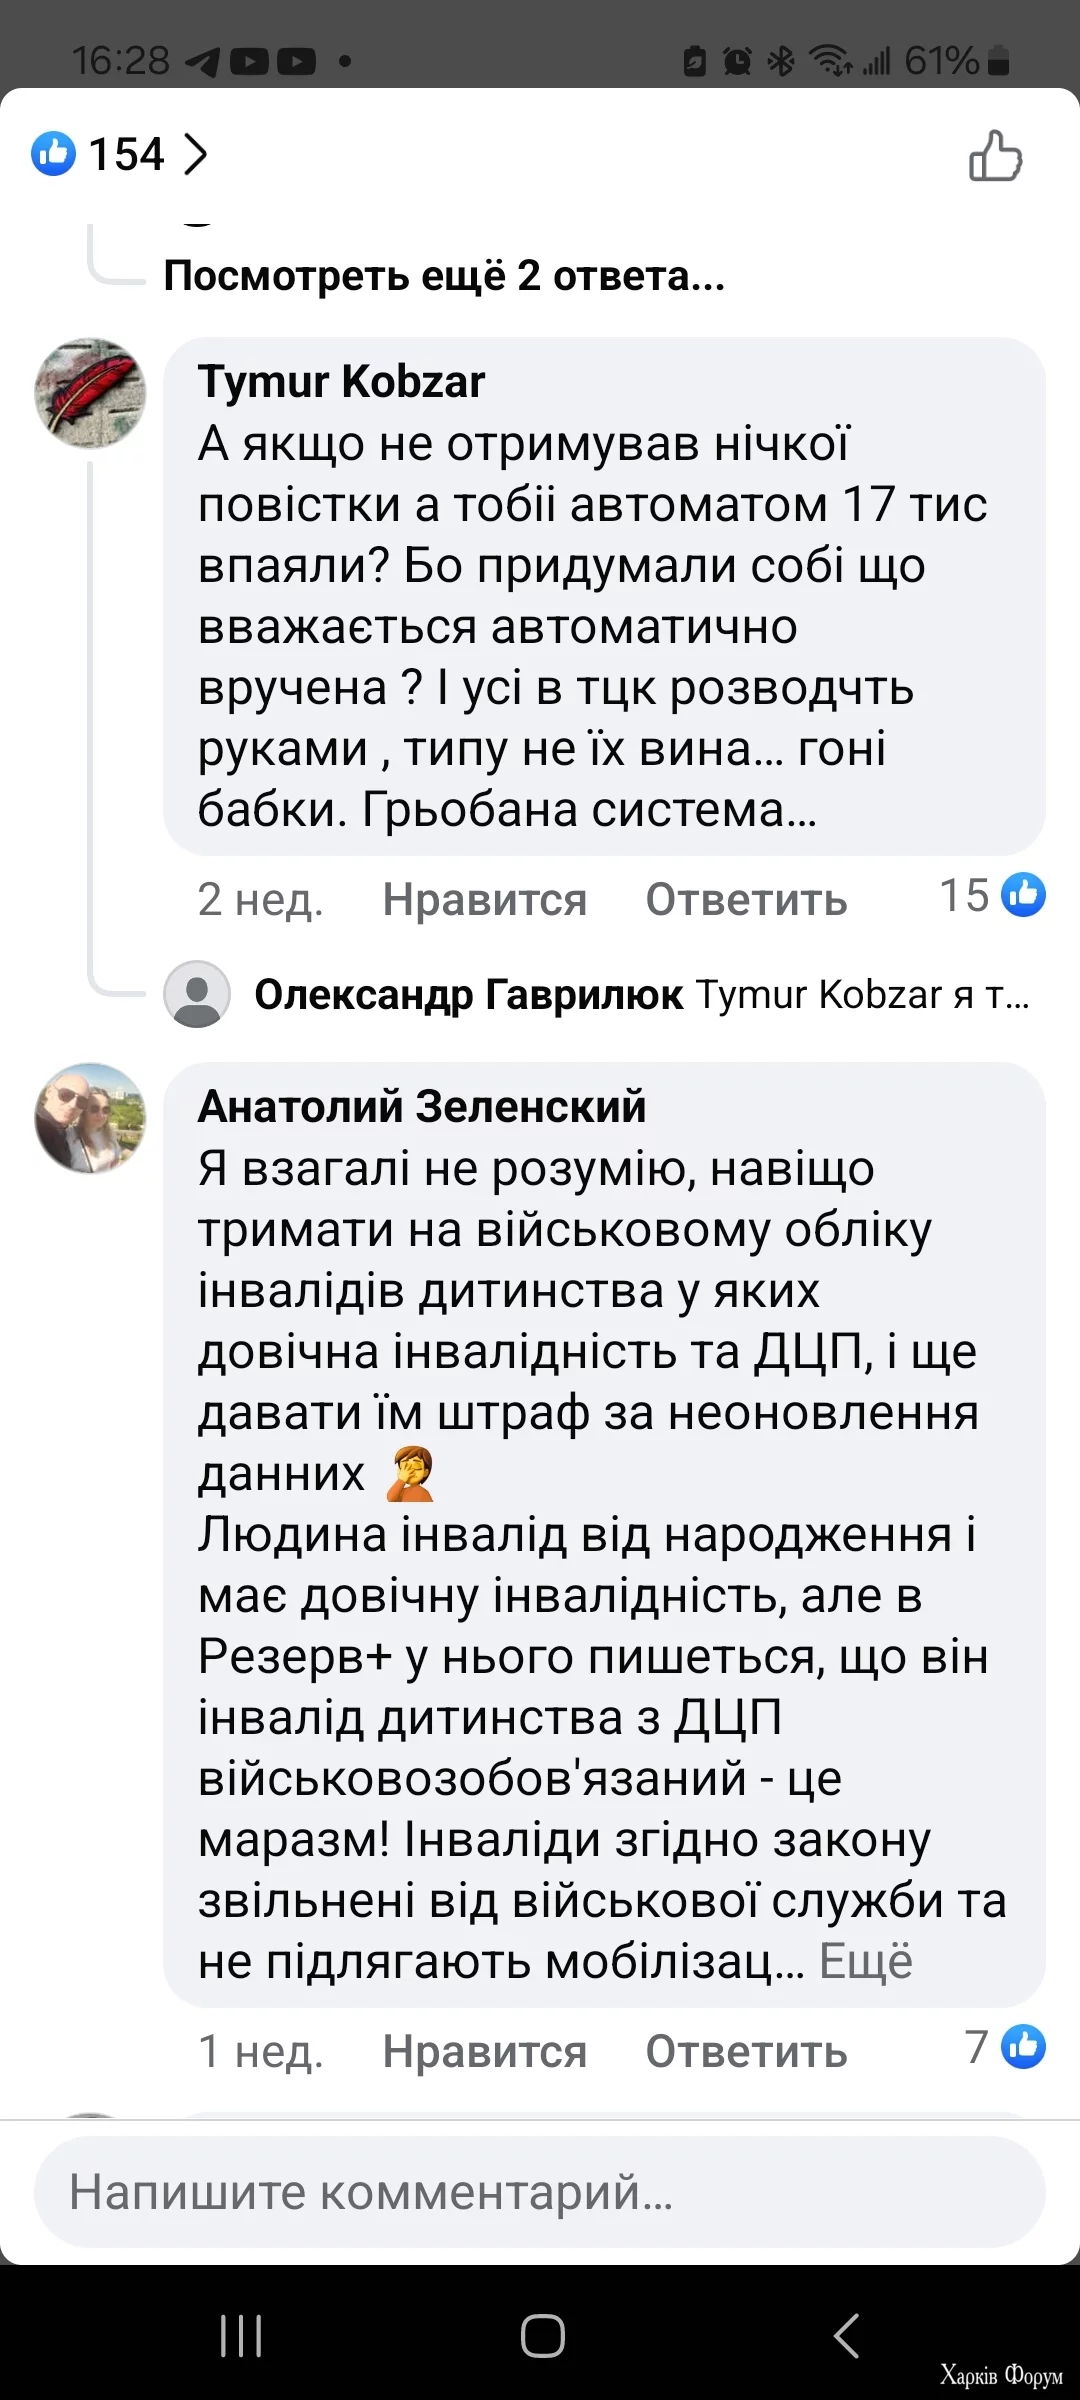Tap Нравится under Анатолий Зеленский's comment
Screen dimensions: 1080x2400
click(x=484, y=2051)
